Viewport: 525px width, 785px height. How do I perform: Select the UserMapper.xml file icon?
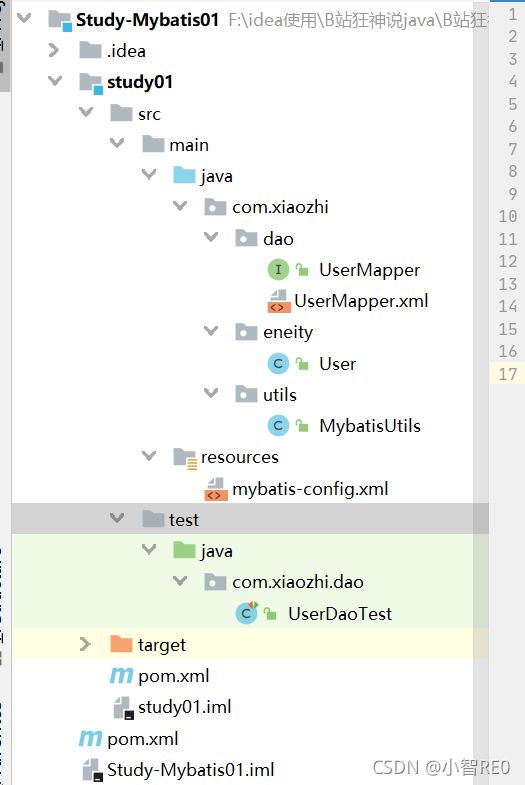point(279,301)
